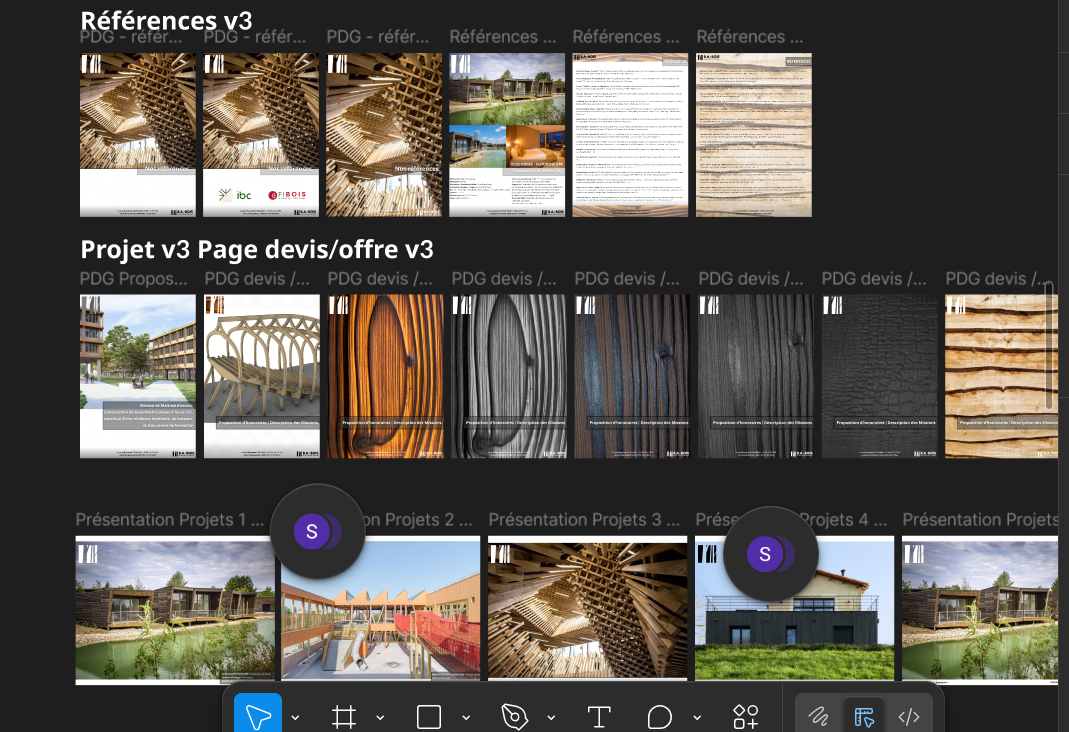Select the Pen tool
This screenshot has height=732, width=1069.
tap(514, 716)
